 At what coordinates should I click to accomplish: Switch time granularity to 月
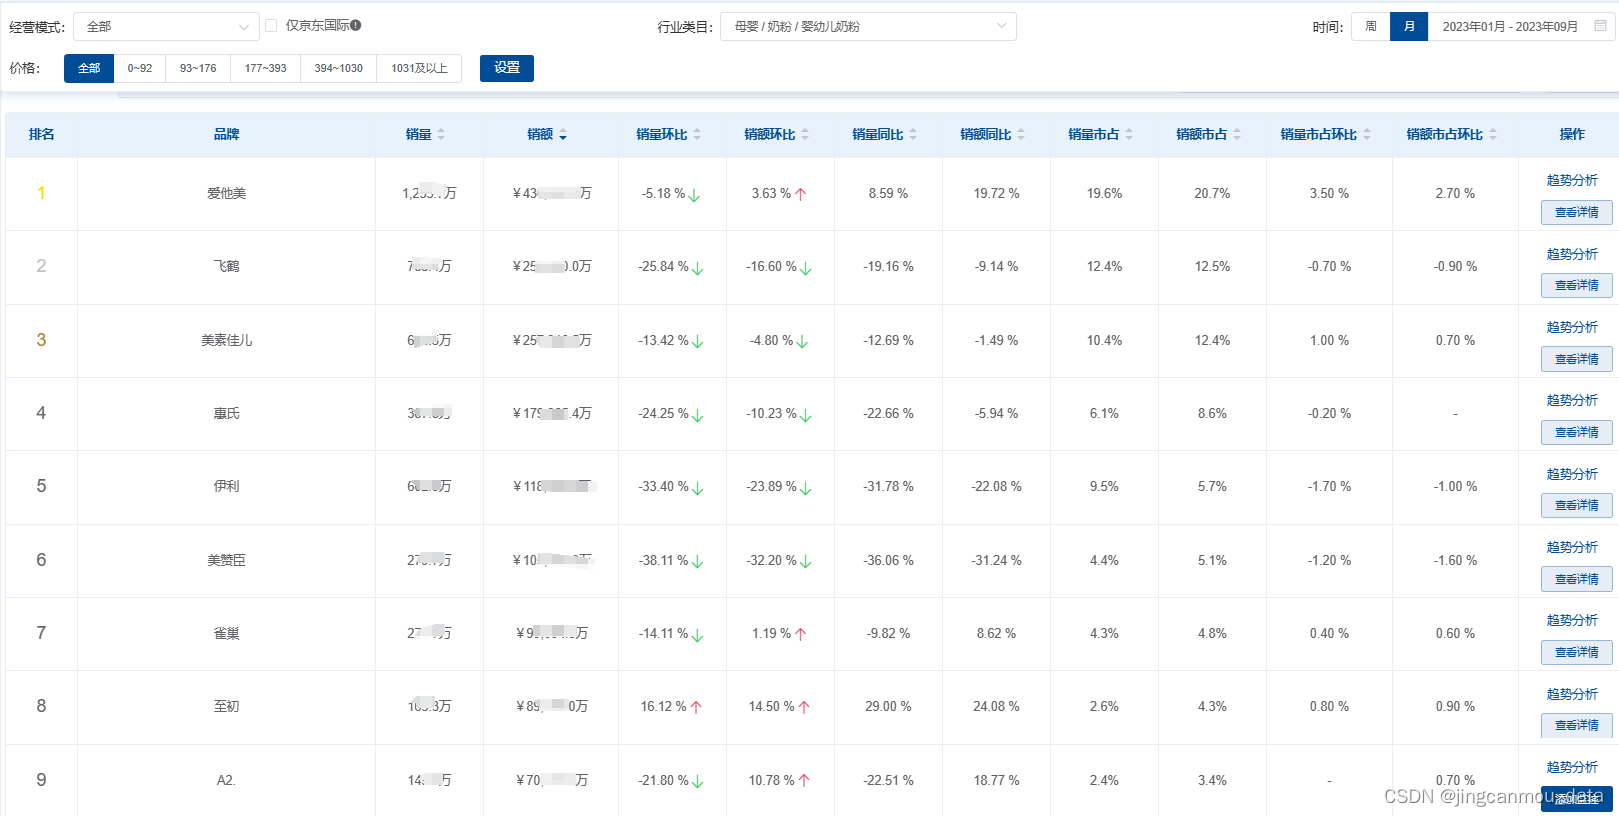coord(1409,26)
